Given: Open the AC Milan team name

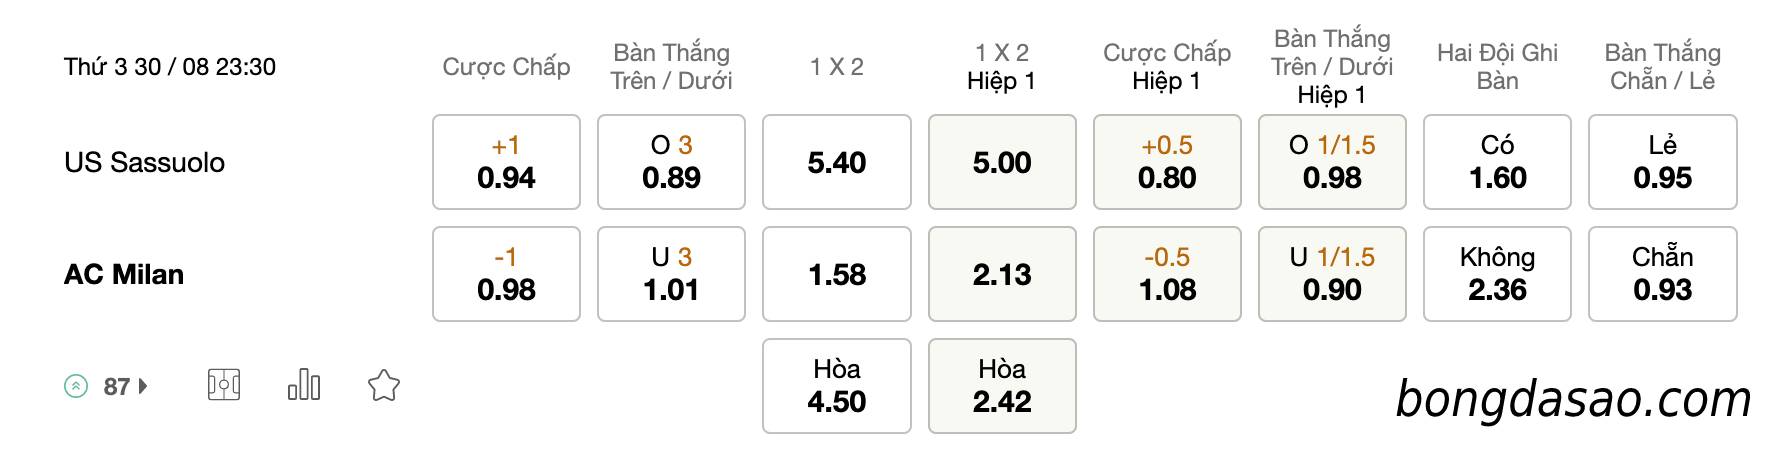Looking at the screenshot, I should [x=124, y=274].
